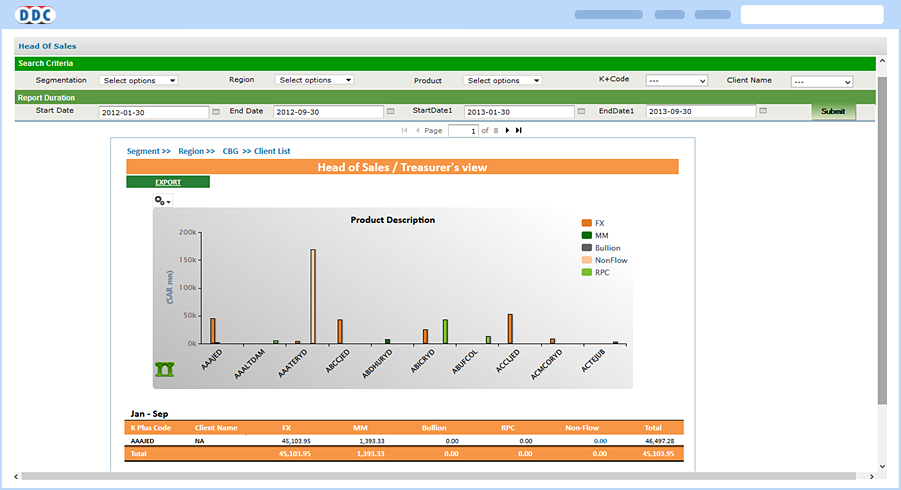Click the DDC logo

coord(36,14)
